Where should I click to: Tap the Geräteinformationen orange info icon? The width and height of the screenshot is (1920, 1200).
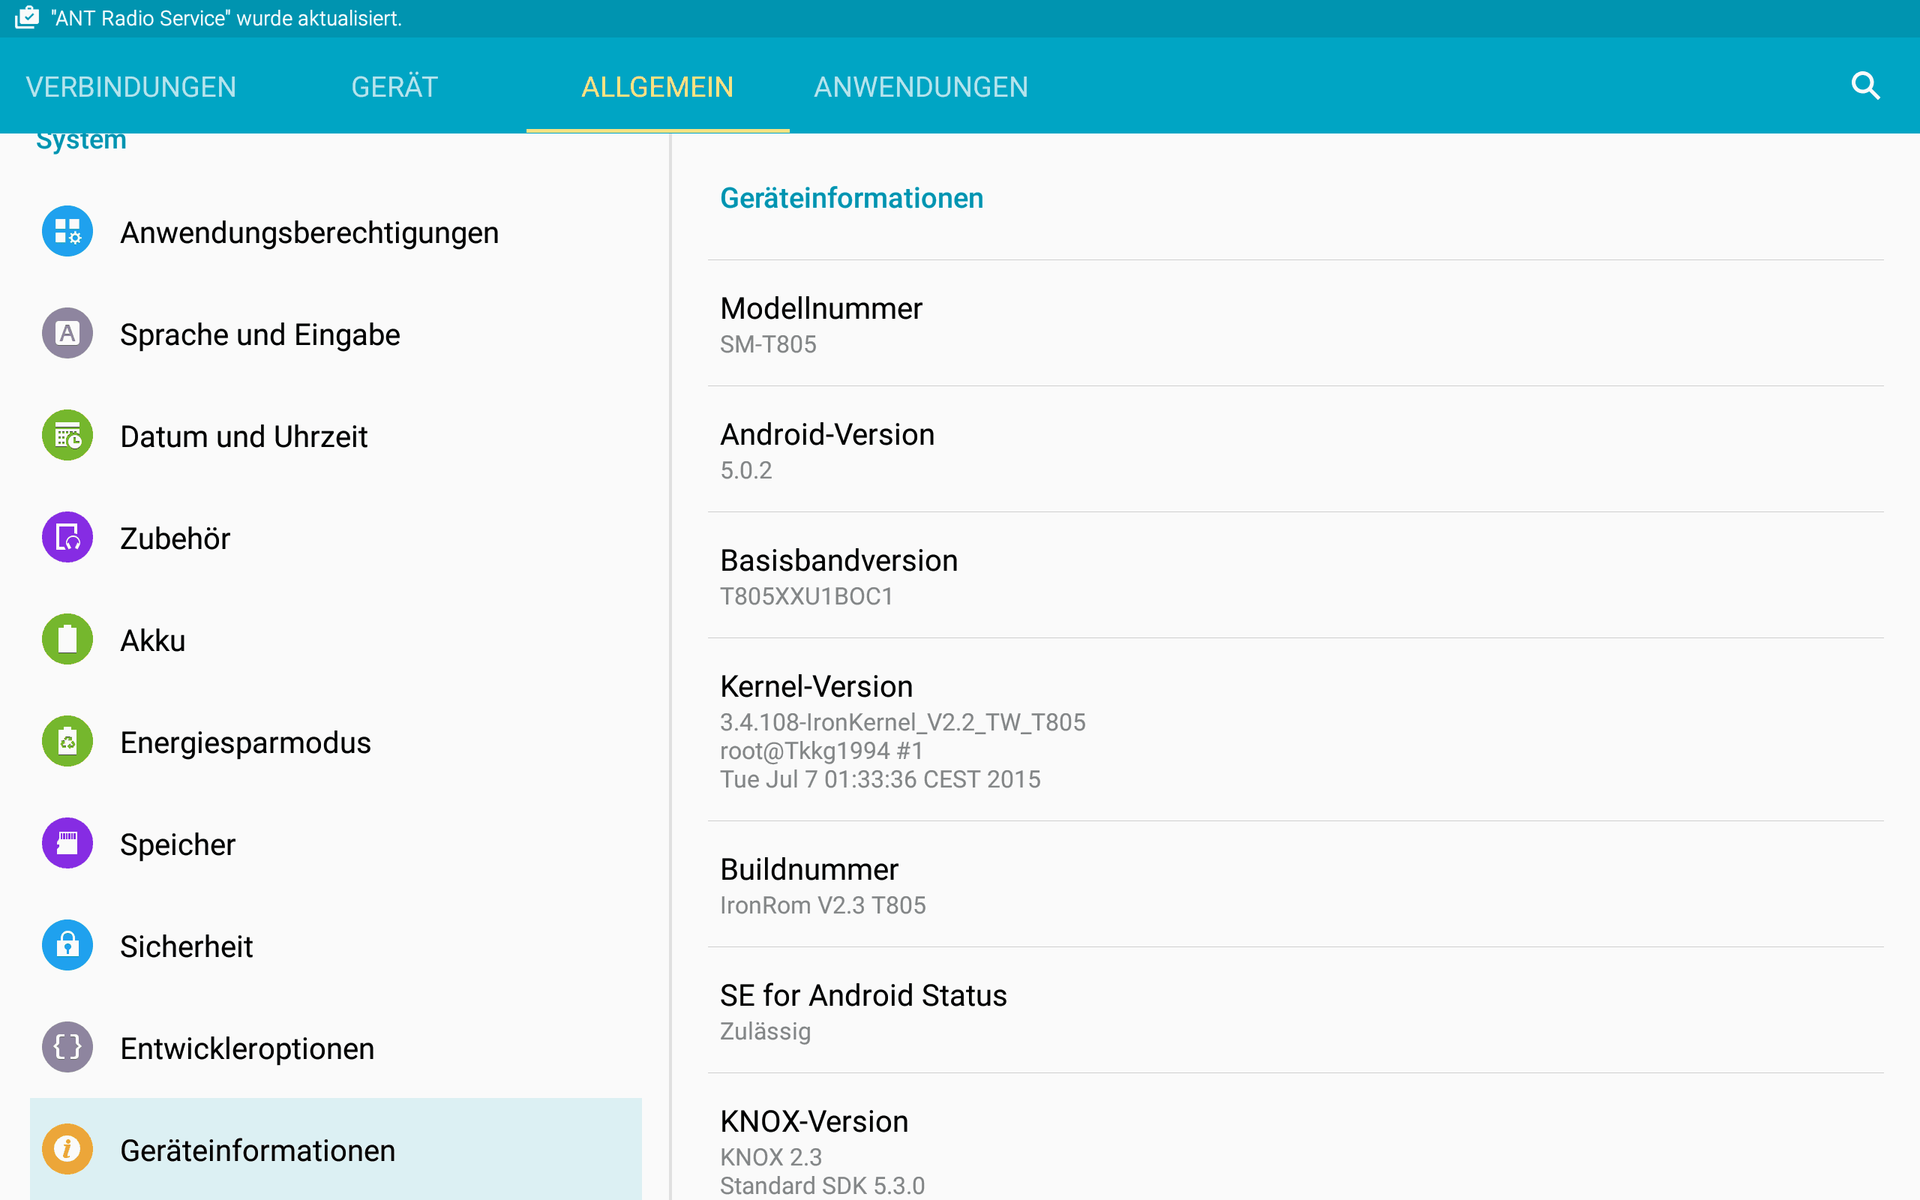coord(67,1150)
